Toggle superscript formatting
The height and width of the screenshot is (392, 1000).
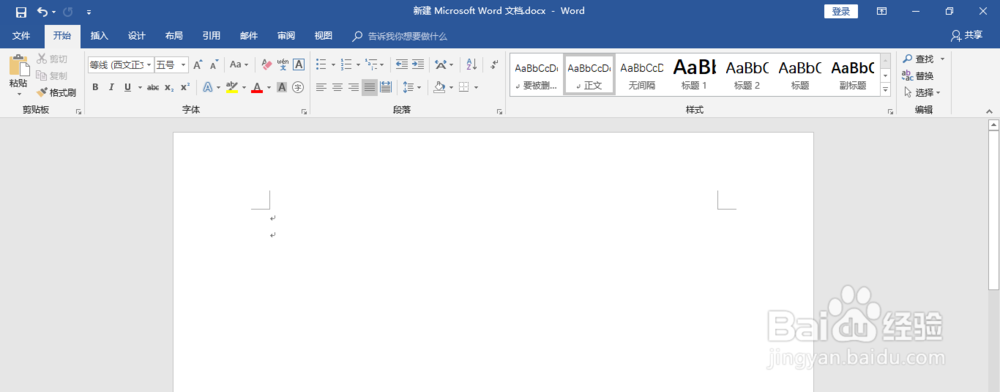pos(185,87)
